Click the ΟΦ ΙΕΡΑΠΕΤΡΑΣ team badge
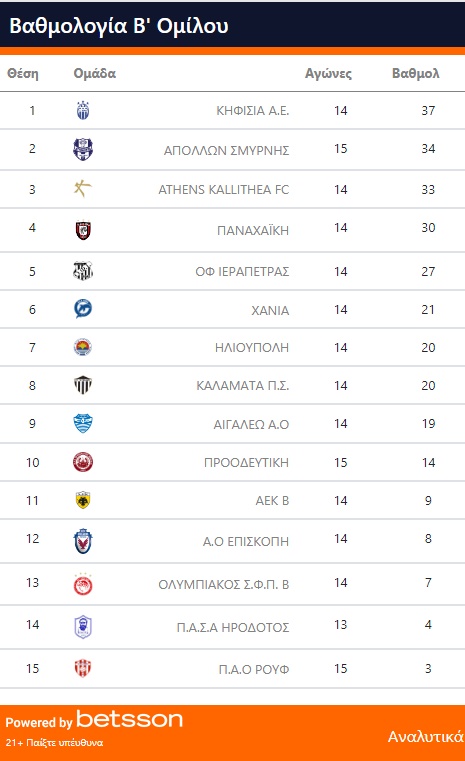 pyautogui.click(x=83, y=271)
